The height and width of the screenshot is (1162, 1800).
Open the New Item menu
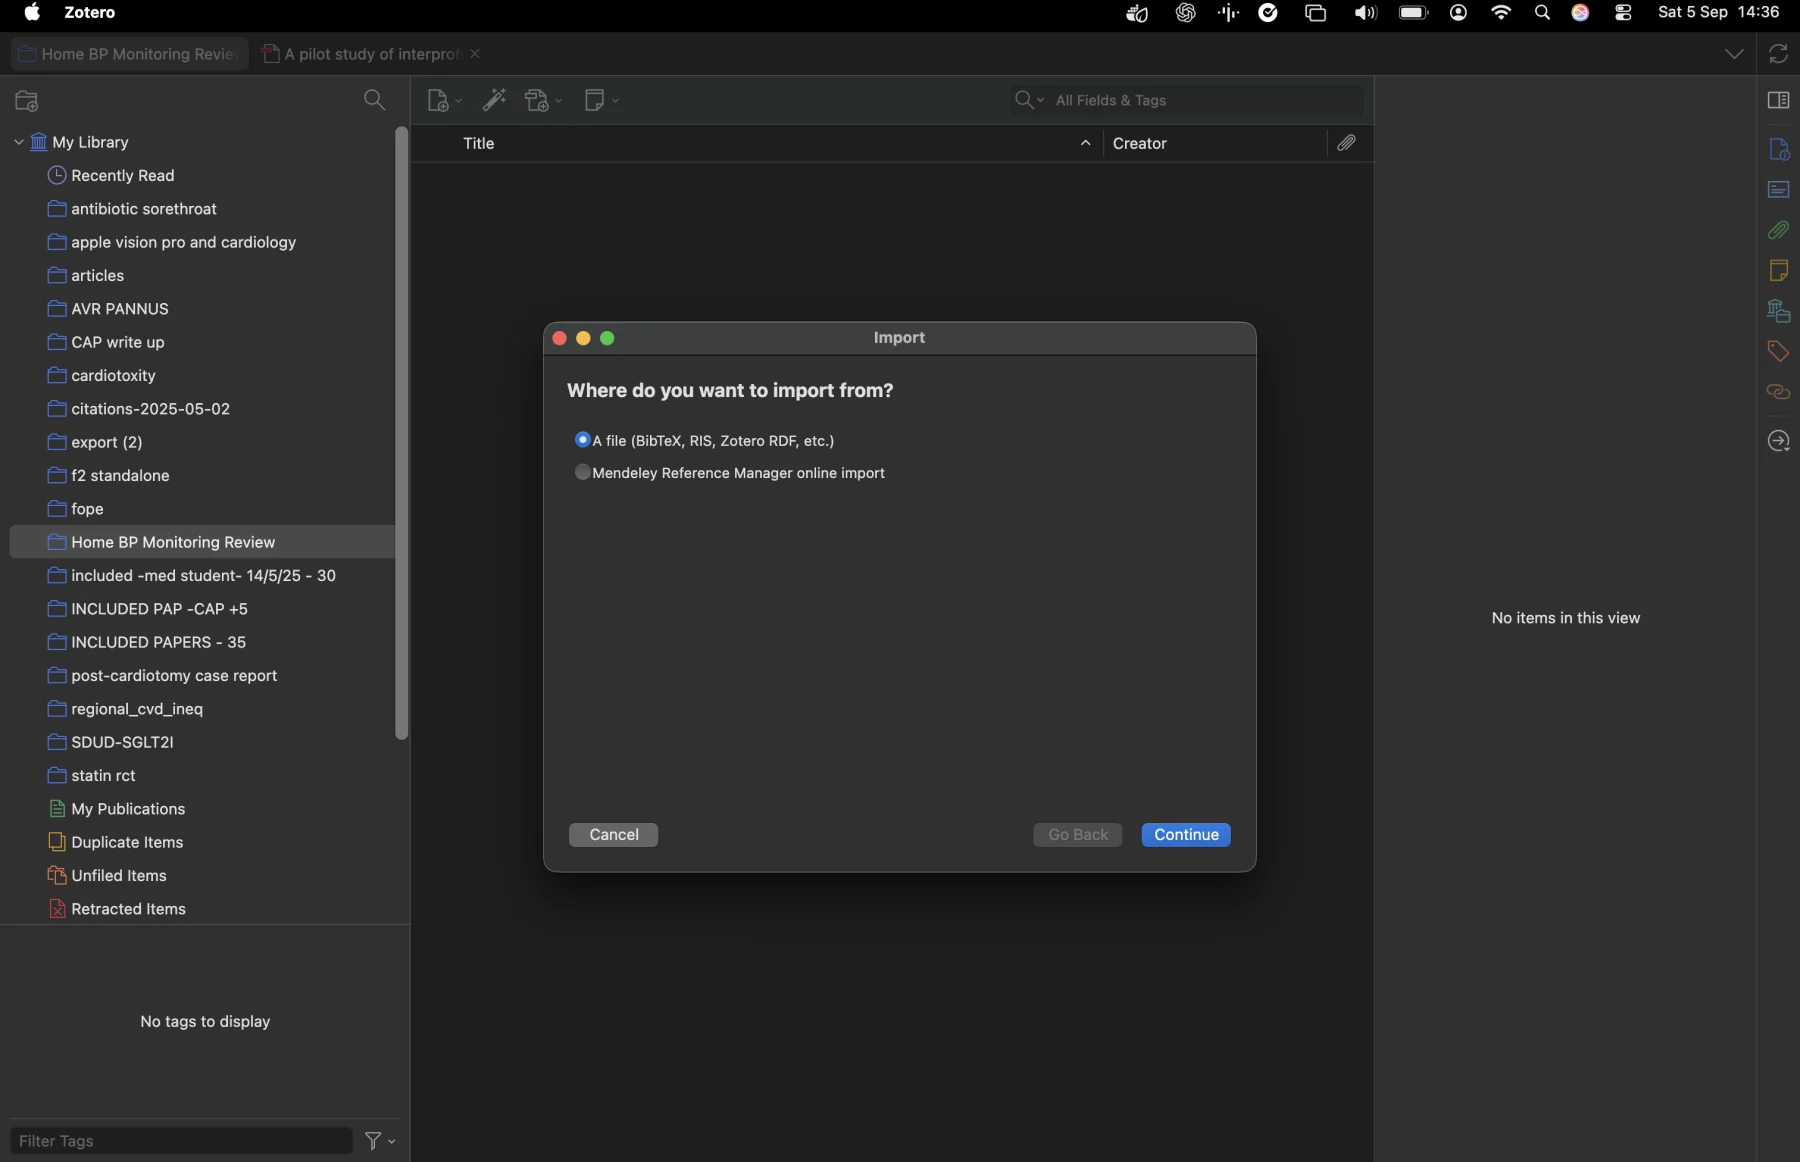pyautogui.click(x=443, y=101)
